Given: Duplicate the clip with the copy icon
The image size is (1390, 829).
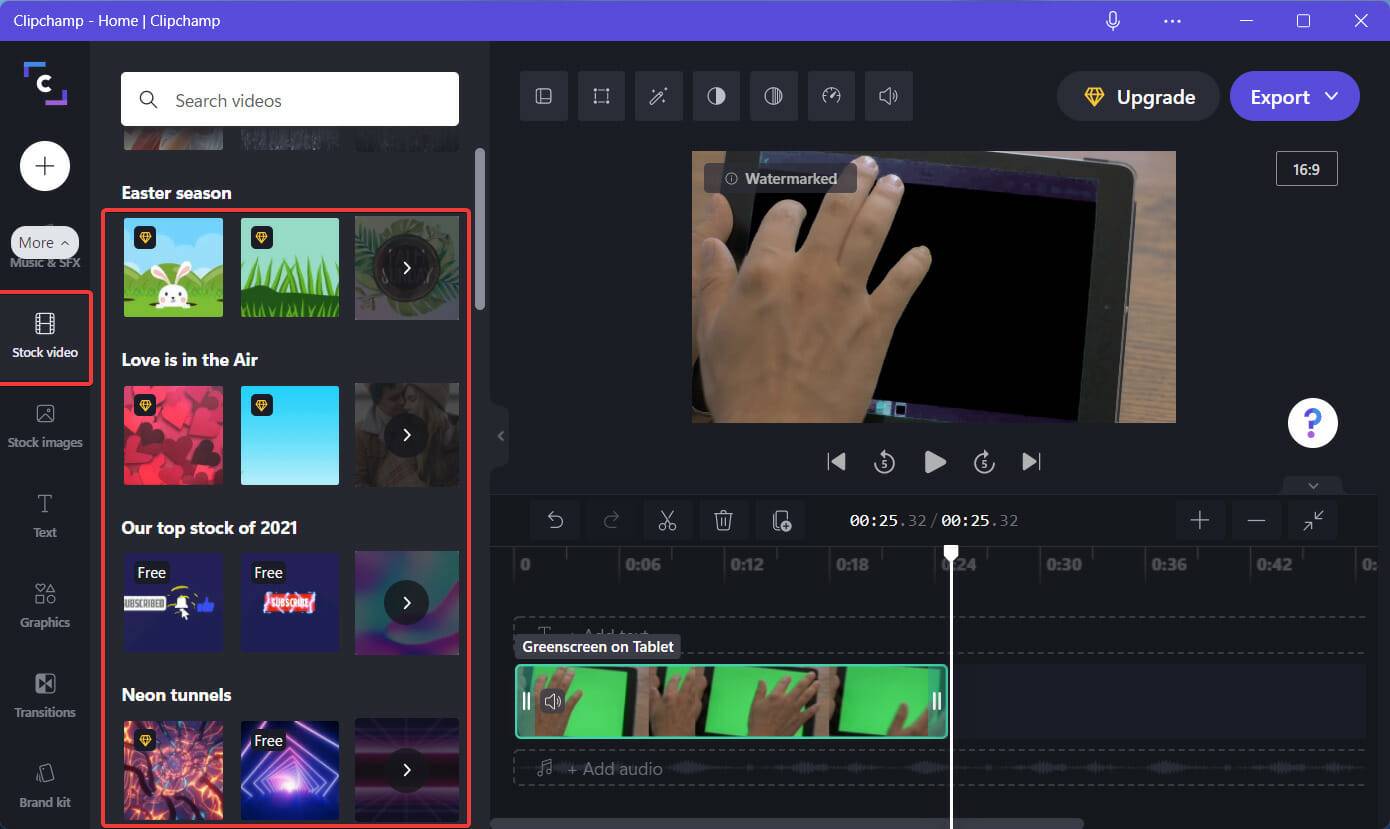Looking at the screenshot, I should pos(780,520).
